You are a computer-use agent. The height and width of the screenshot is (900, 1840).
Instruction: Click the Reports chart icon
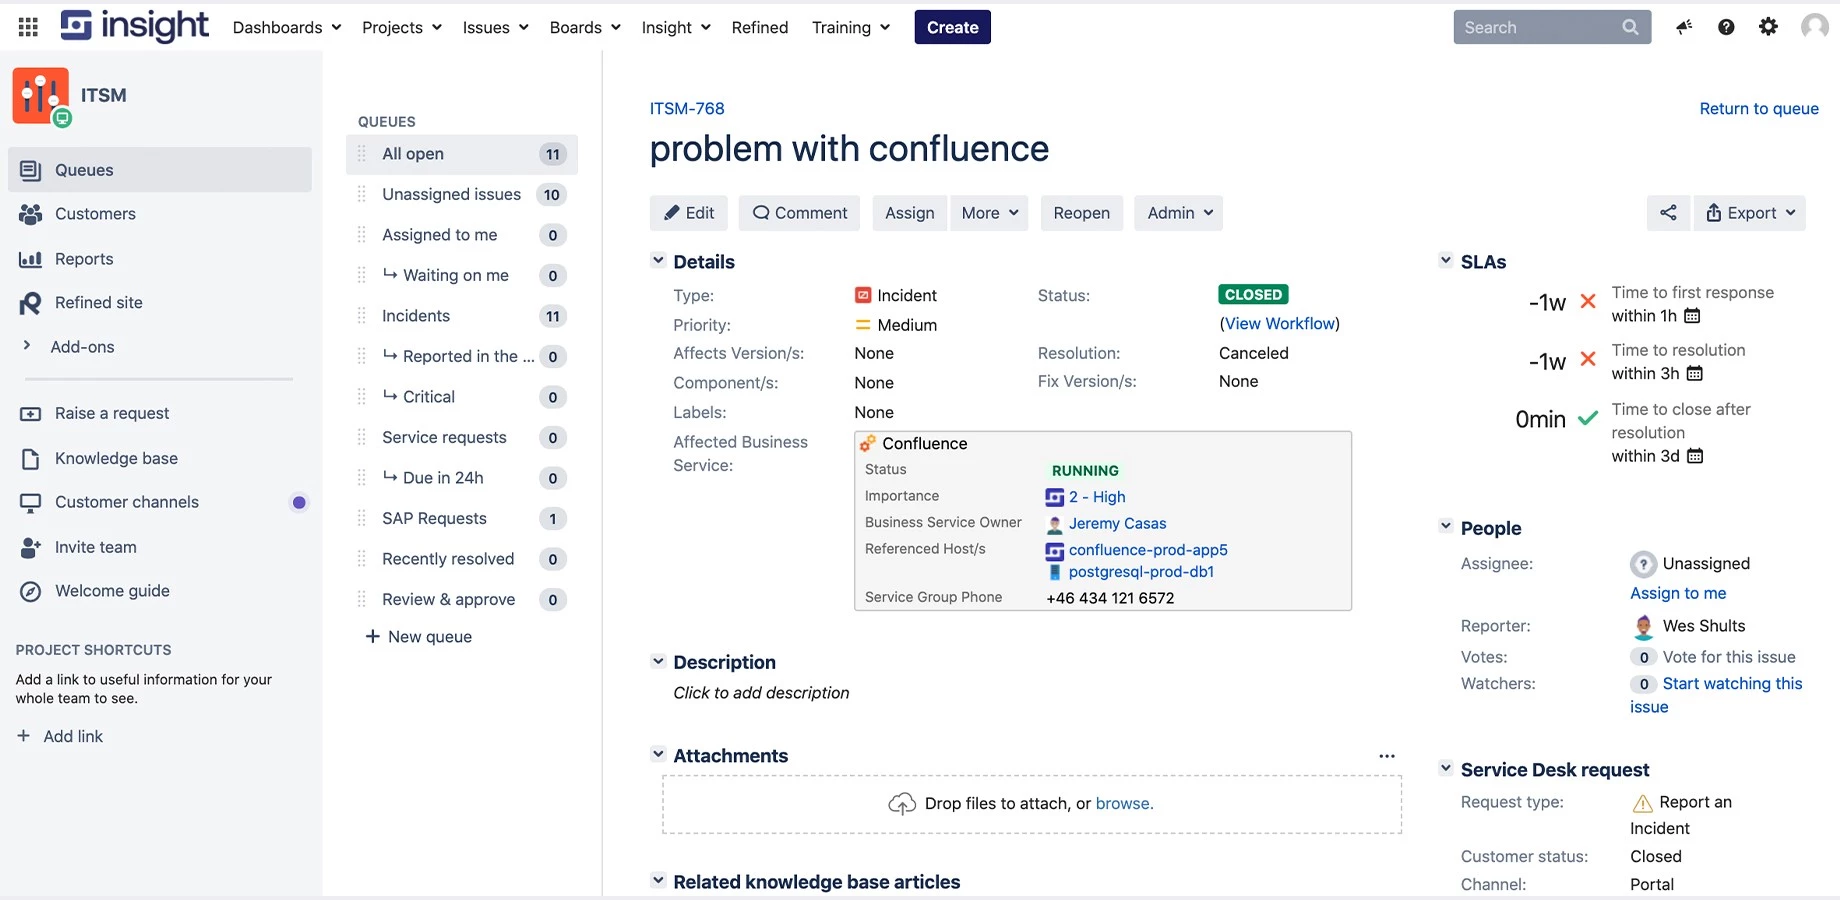31,259
